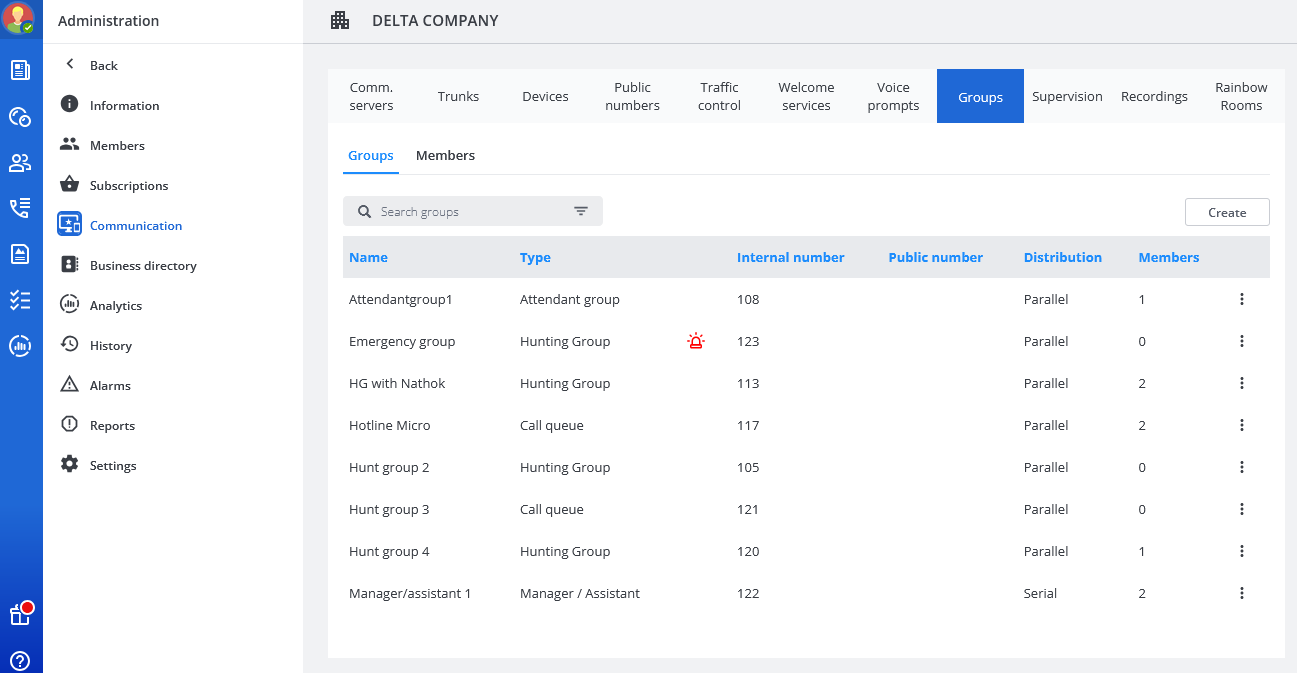Screen dimensions: 1297x673
Task: Open three-dot menu for Attendantgroup1
Action: point(1241,299)
